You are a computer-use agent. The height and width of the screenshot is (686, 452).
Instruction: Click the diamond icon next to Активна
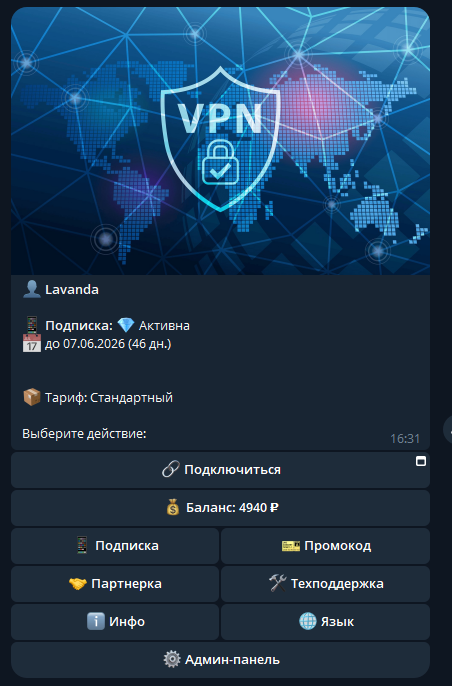pos(126,326)
